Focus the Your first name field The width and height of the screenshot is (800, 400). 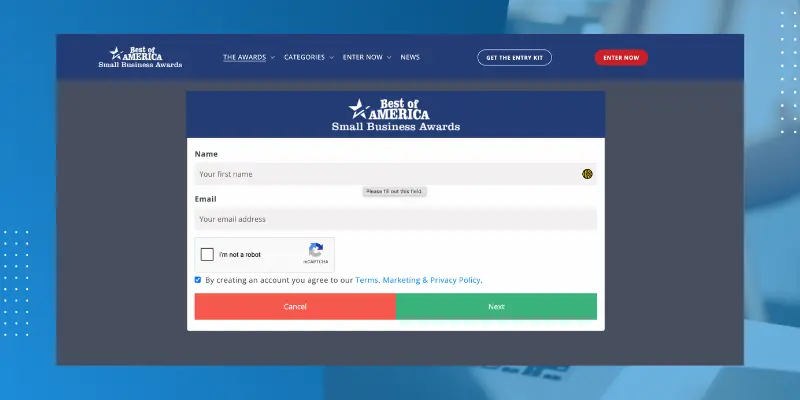[395, 174]
